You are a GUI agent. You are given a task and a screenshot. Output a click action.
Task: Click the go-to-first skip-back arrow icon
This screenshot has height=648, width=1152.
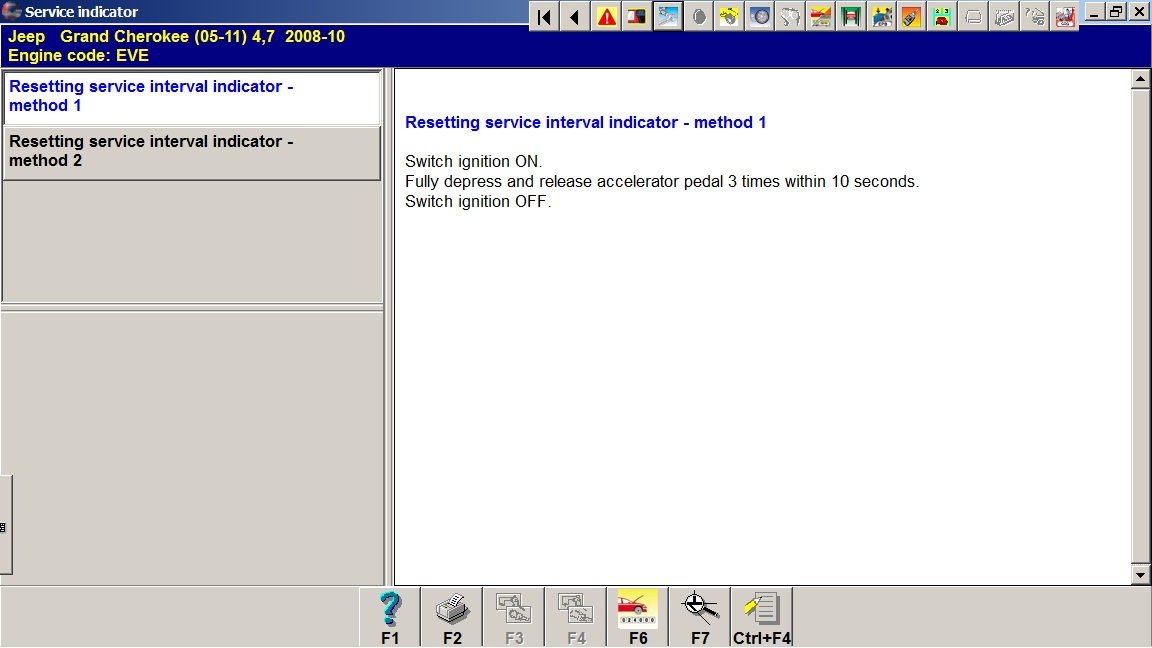click(544, 17)
